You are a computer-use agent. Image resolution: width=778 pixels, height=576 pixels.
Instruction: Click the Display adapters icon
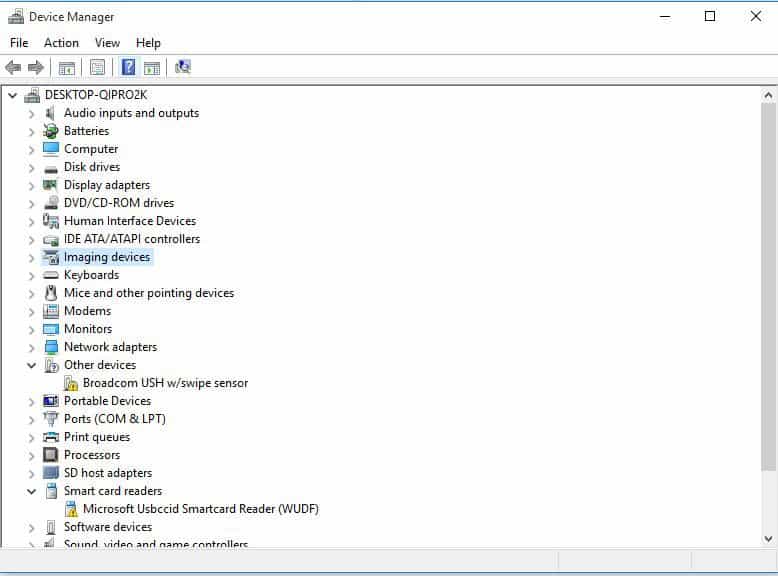(x=50, y=185)
